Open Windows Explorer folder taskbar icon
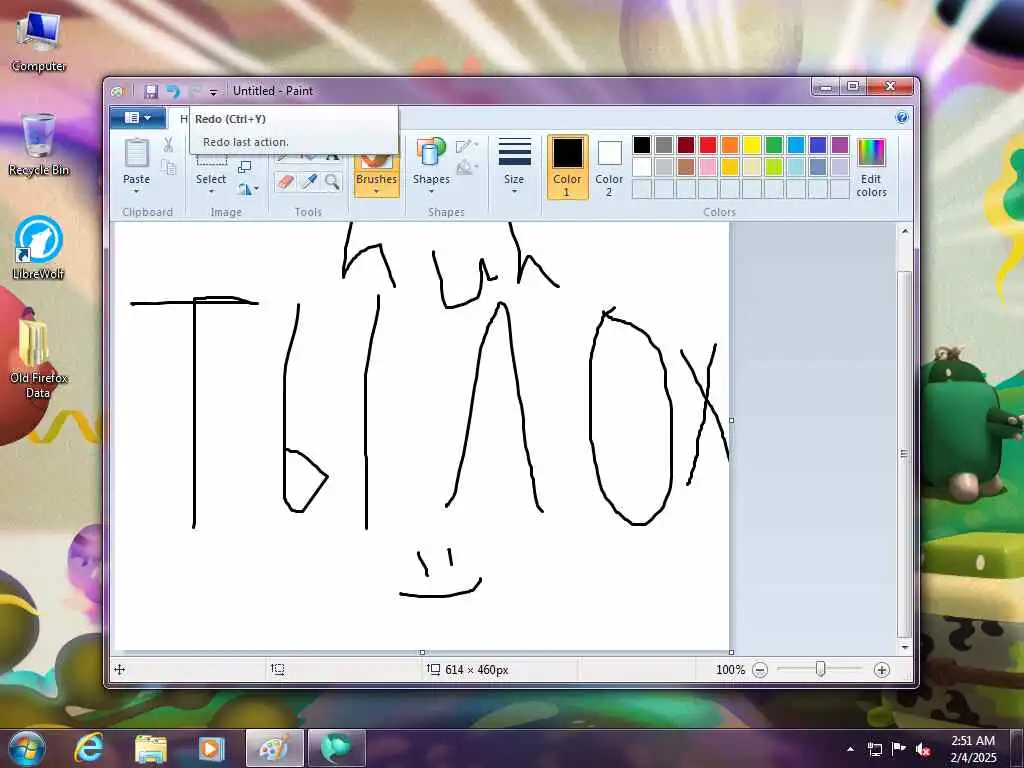Image resolution: width=1024 pixels, height=768 pixels. (x=151, y=749)
